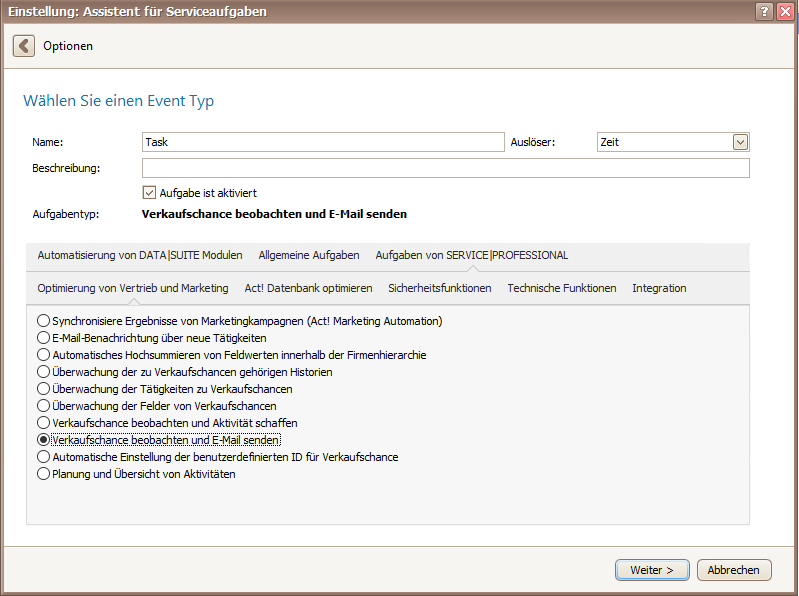Go back with the arrow icon beside Optionen
Viewport: 799px width, 596px height.
(24, 46)
